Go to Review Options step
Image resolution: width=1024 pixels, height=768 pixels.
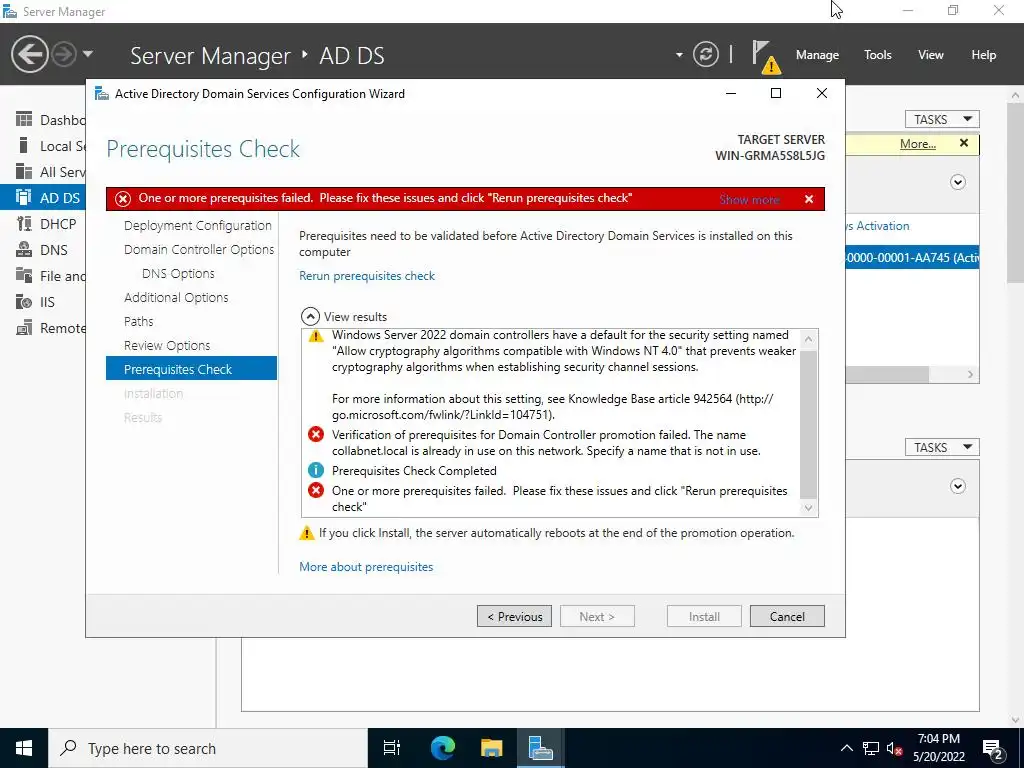coord(167,345)
